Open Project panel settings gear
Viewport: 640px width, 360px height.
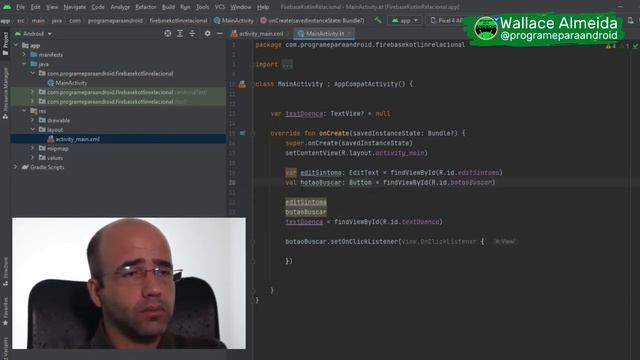207,33
